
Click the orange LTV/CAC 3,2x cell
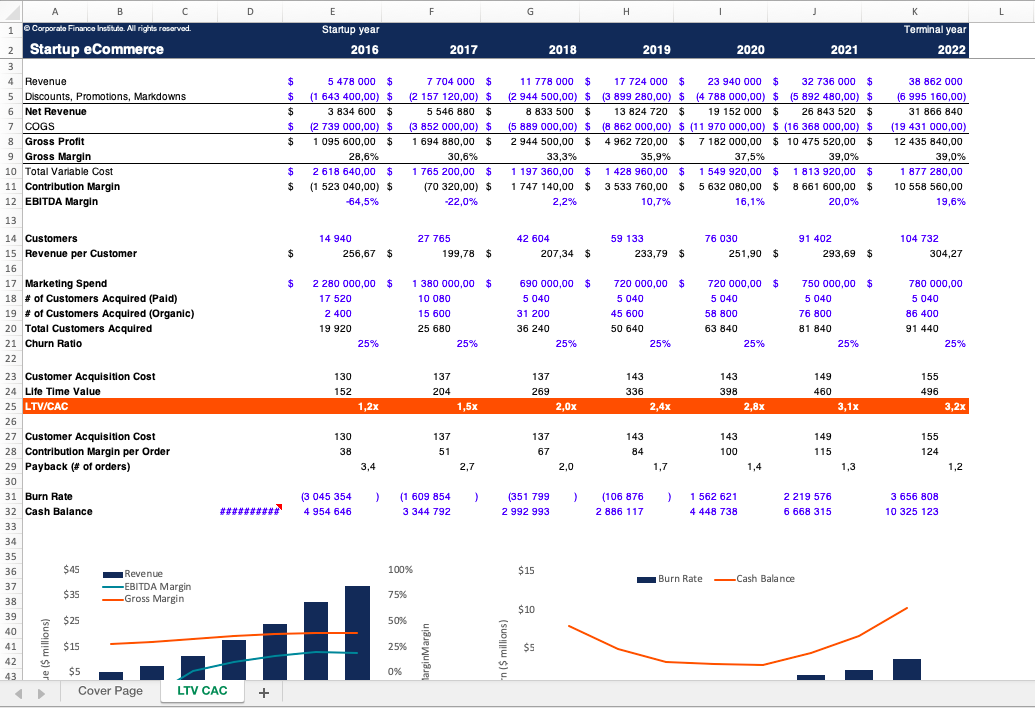click(918, 407)
